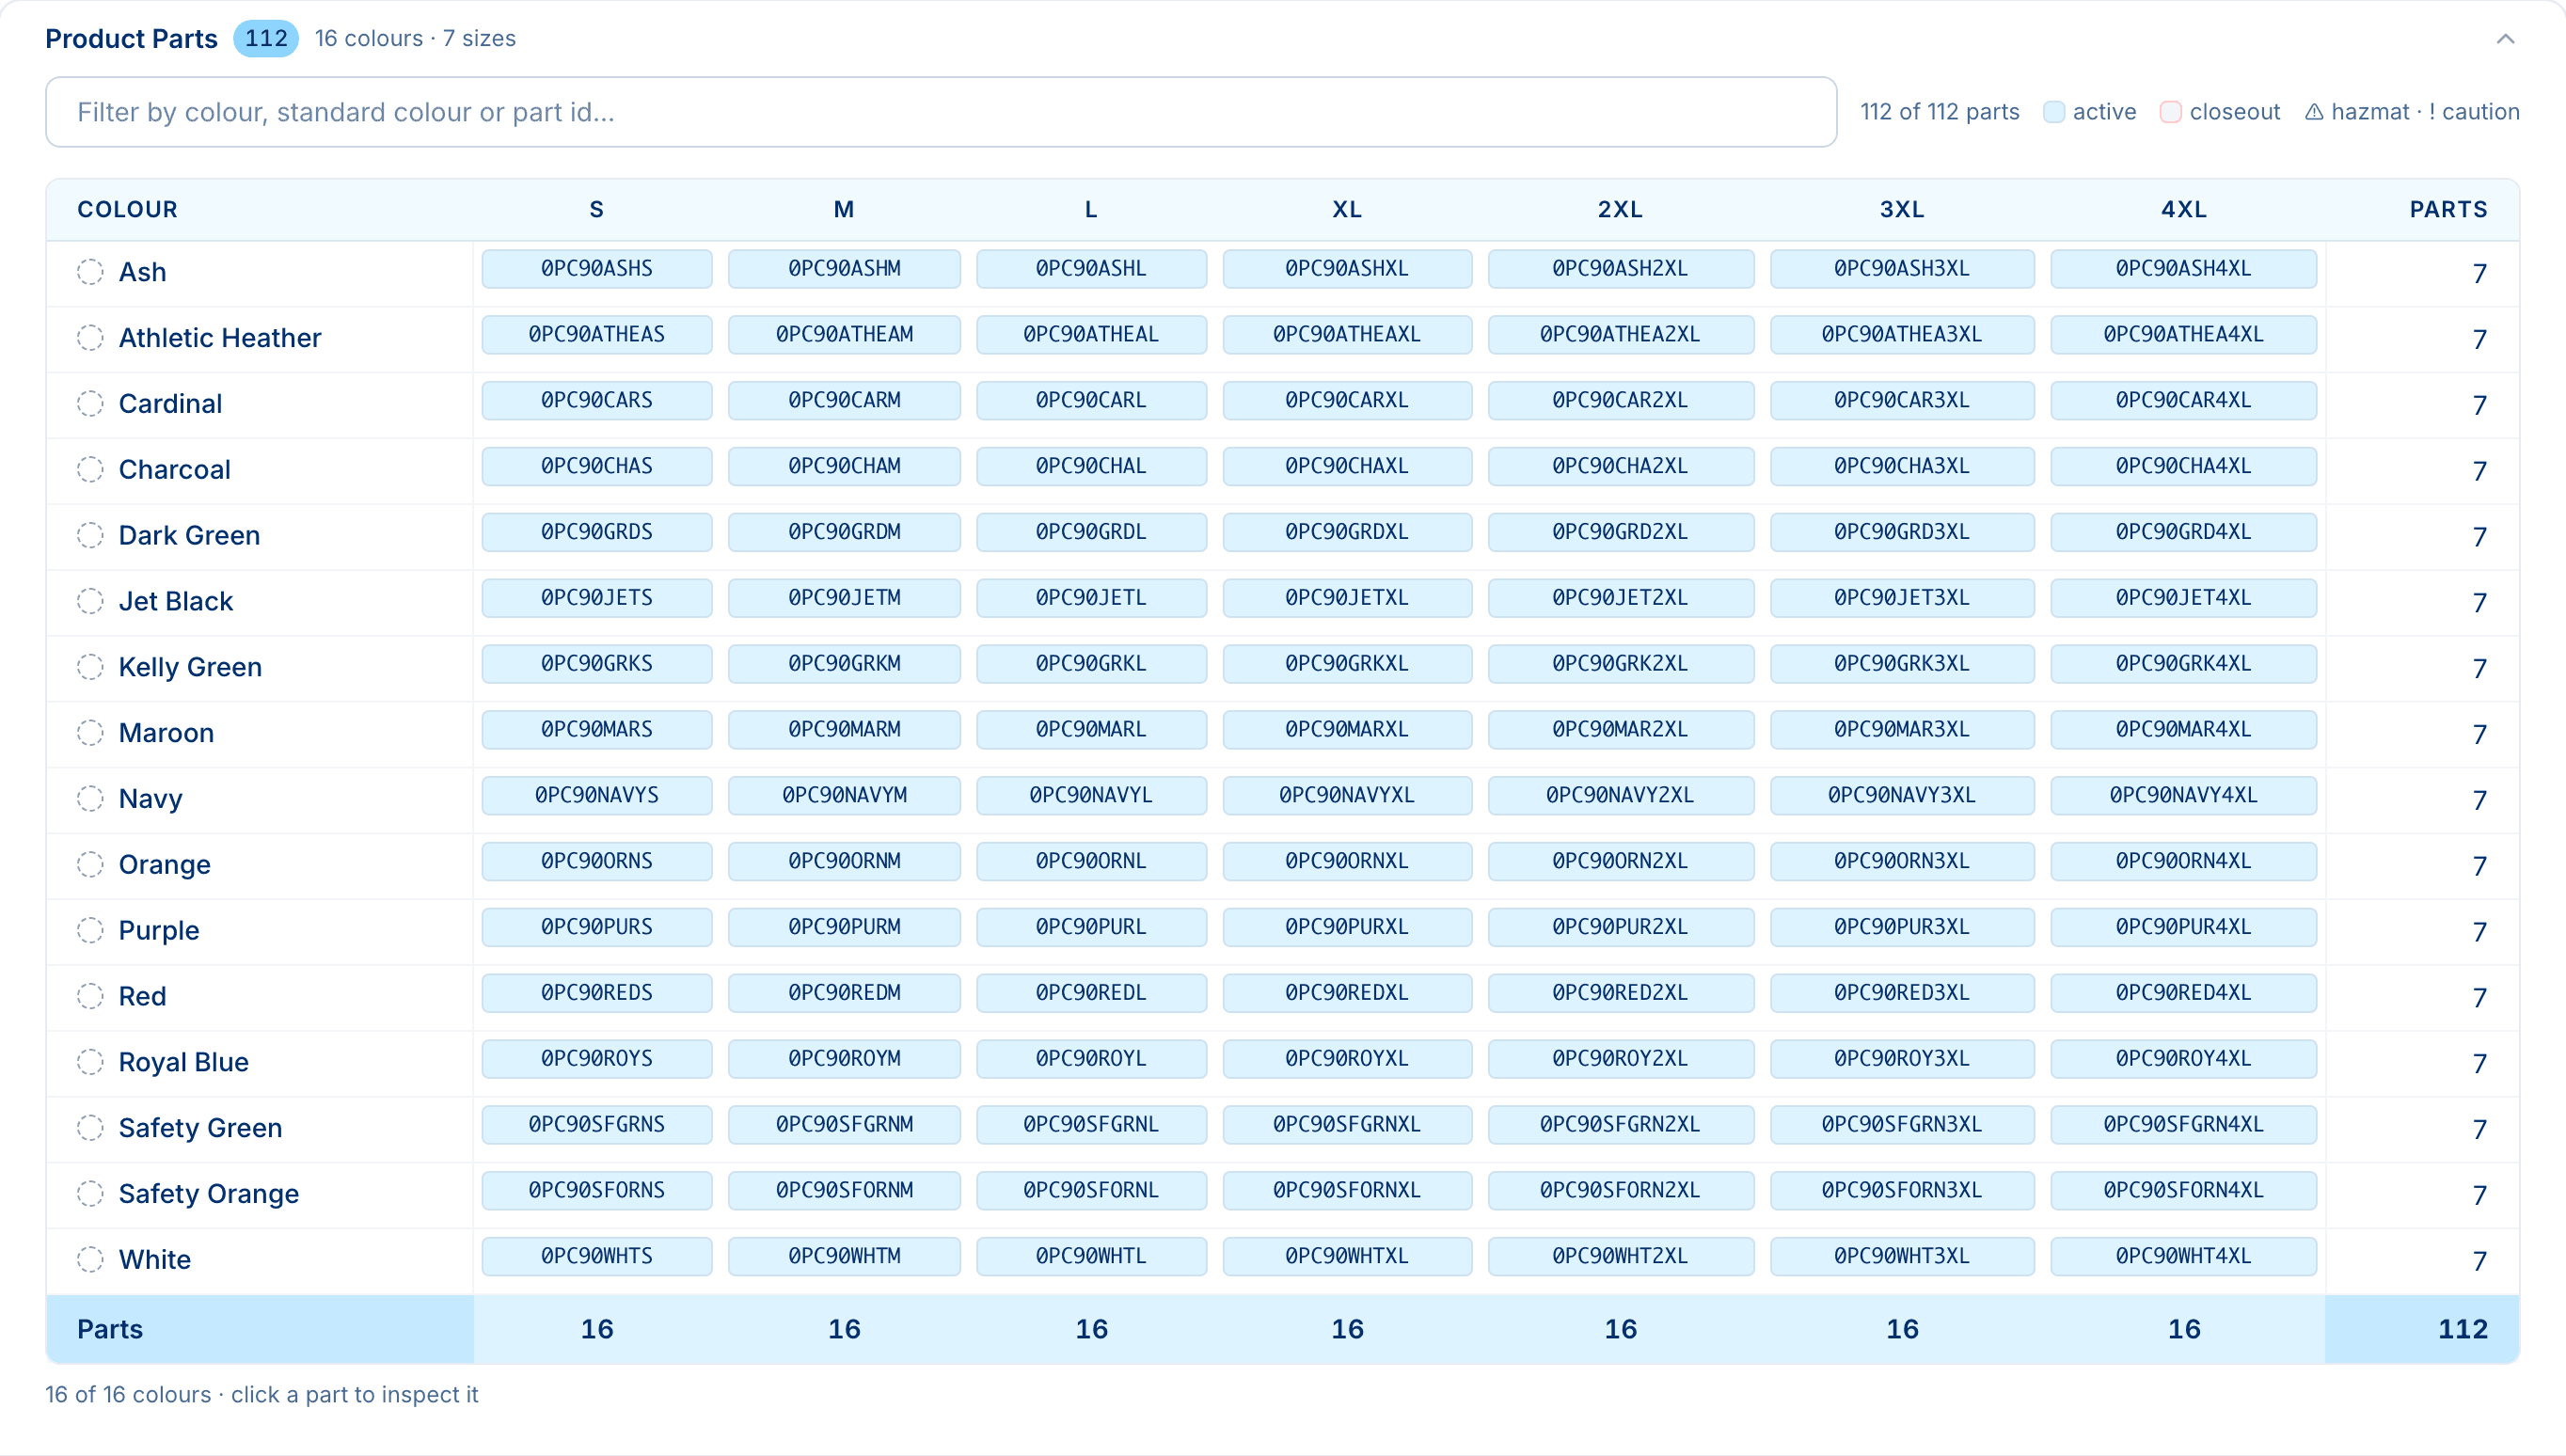Focus the colour or part id filter field
The height and width of the screenshot is (1456, 2566).
click(x=941, y=112)
